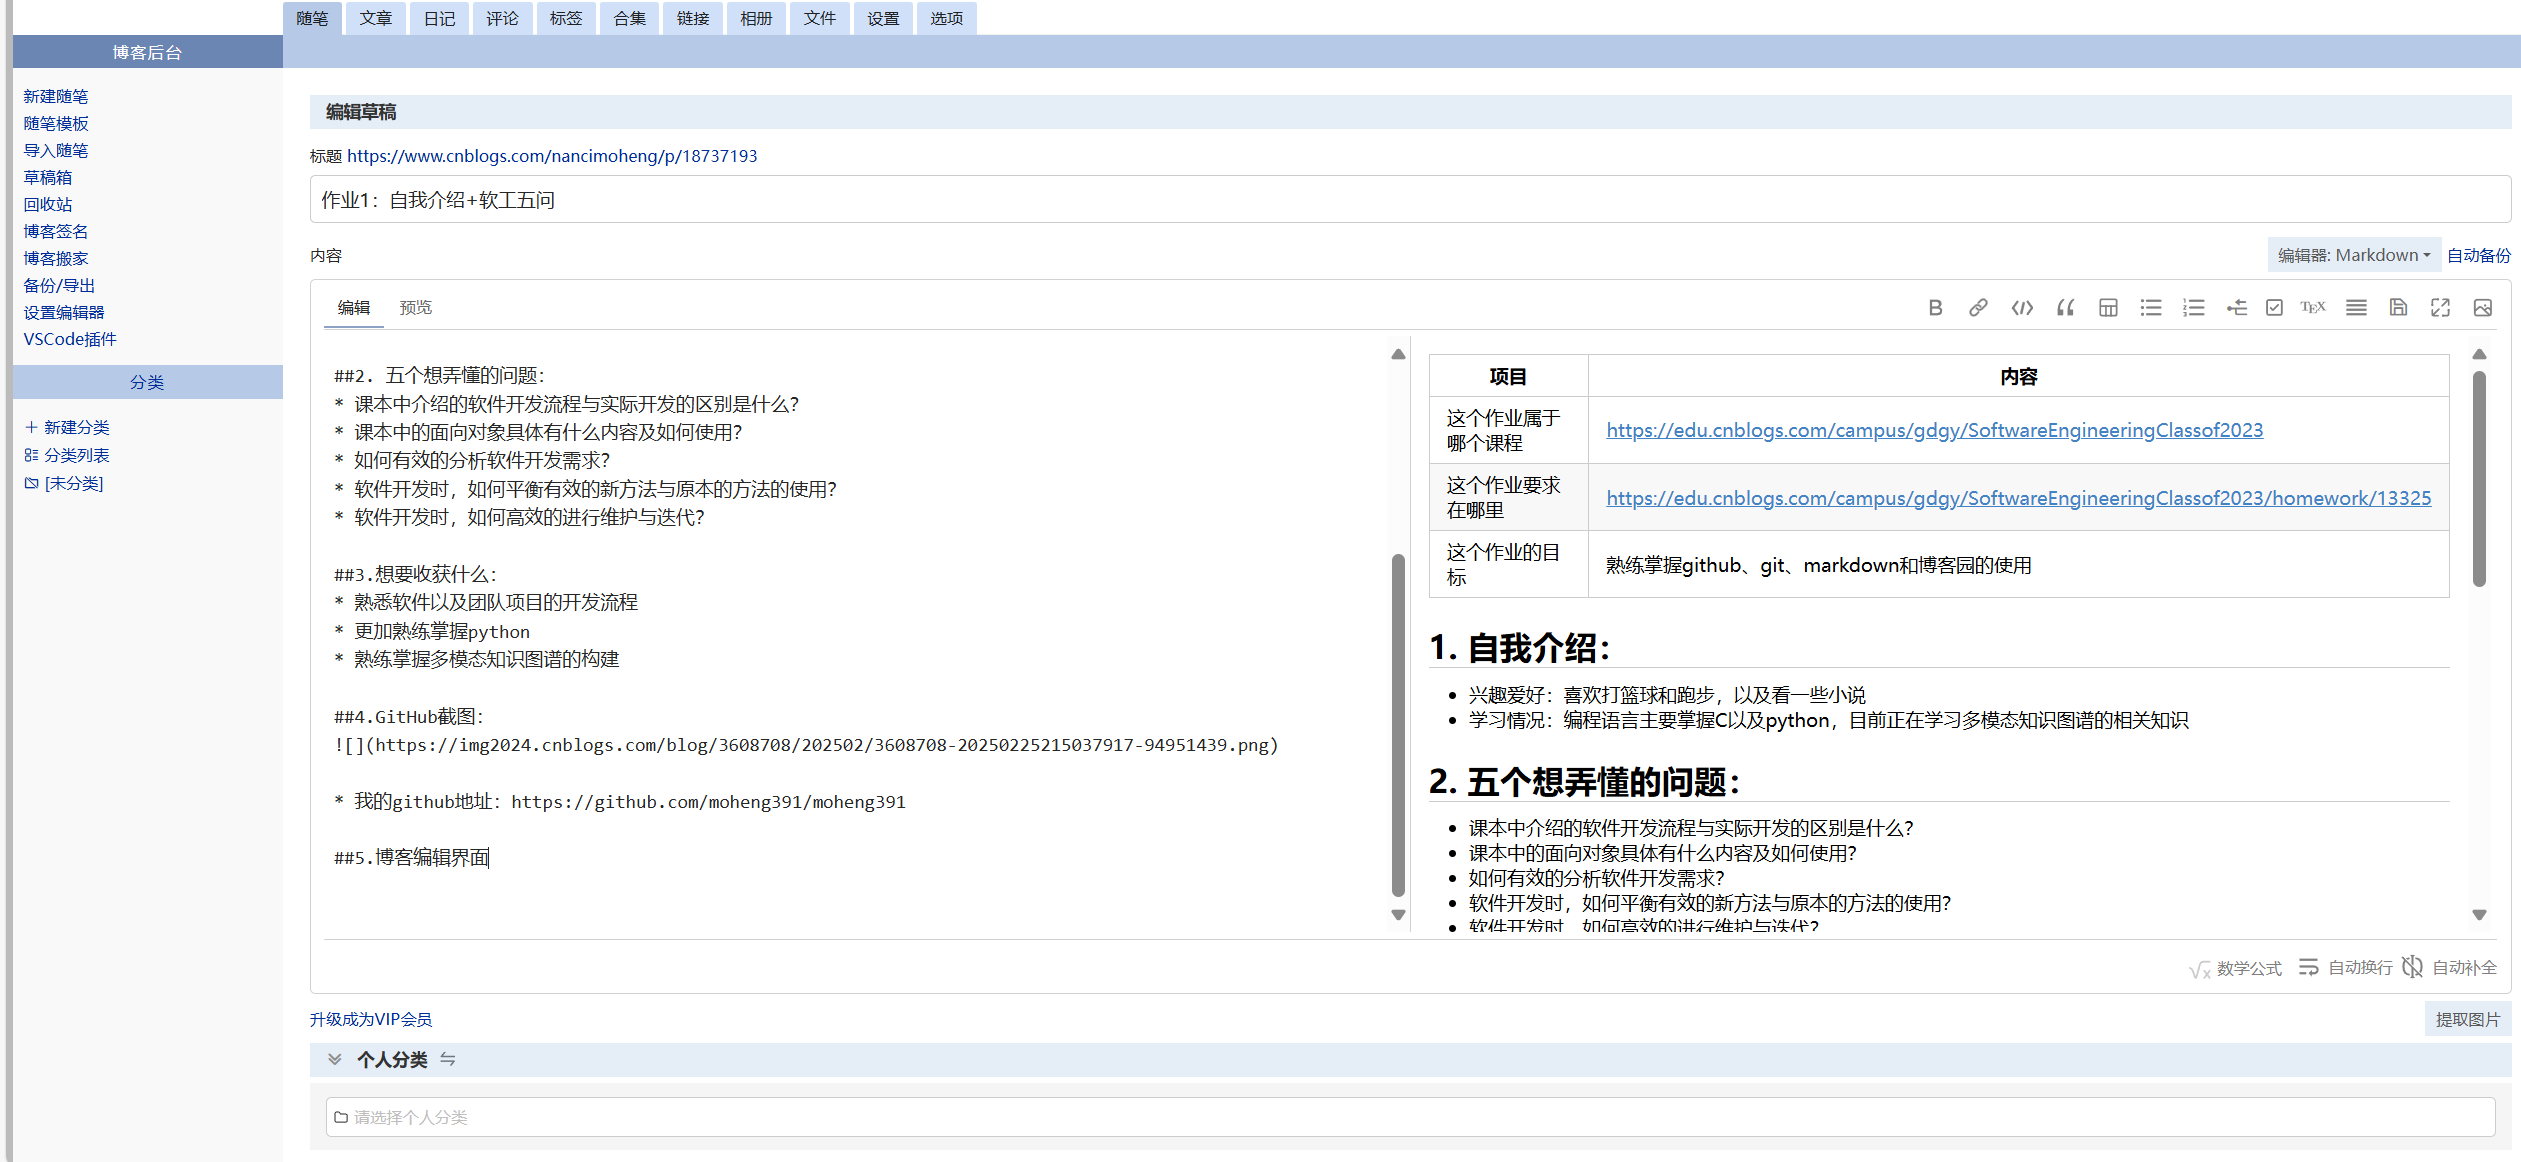
Task: Apply bold formatting from the editor toolbar
Action: pyautogui.click(x=1935, y=308)
